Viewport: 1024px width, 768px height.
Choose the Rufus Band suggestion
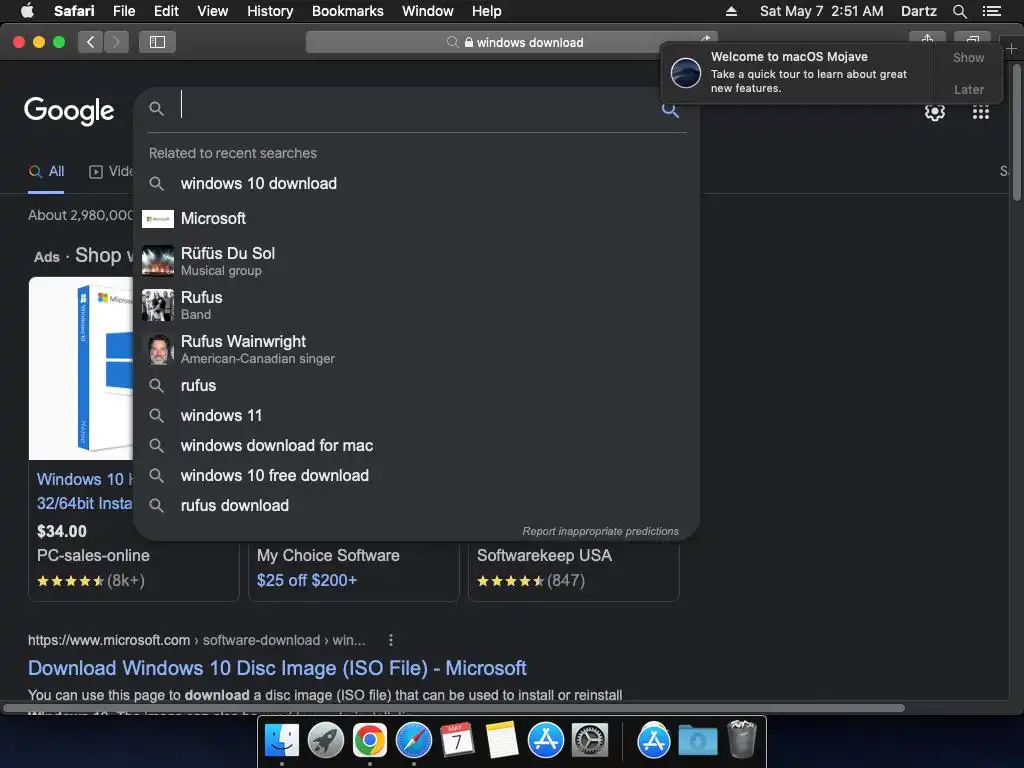(416, 305)
